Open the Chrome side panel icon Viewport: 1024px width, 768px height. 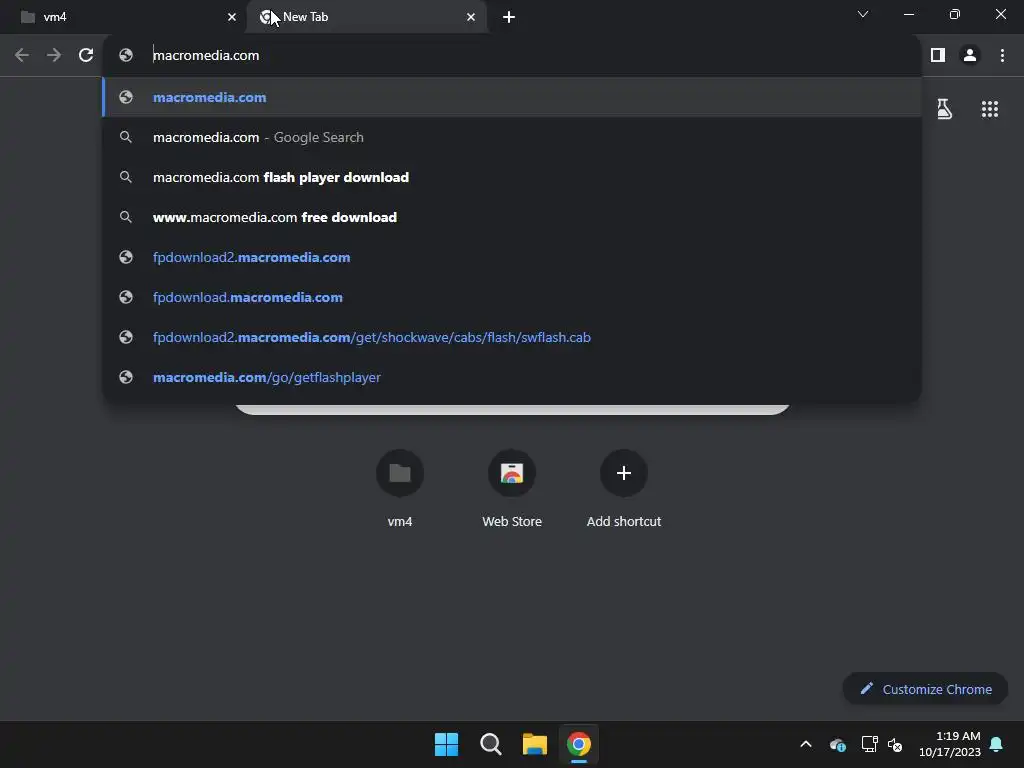pos(938,55)
